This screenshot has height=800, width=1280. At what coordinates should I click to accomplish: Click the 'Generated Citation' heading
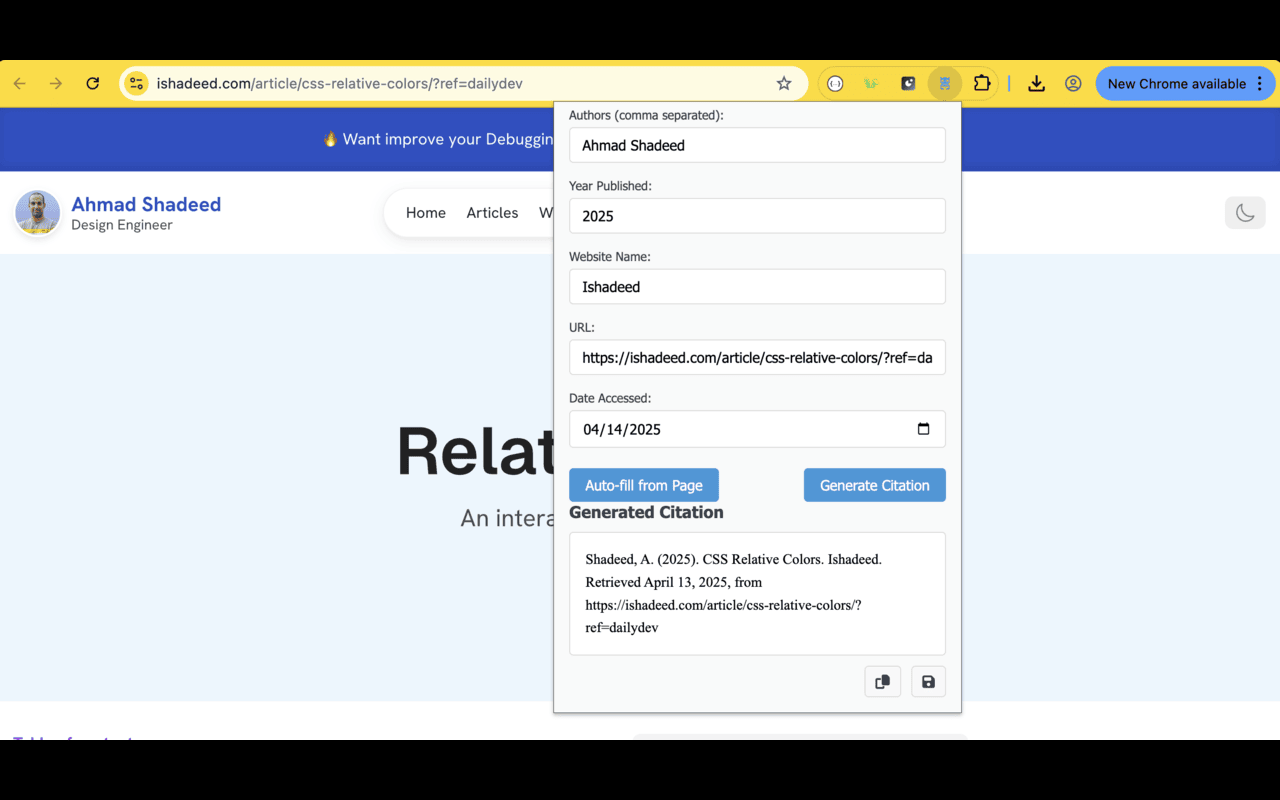coord(646,512)
